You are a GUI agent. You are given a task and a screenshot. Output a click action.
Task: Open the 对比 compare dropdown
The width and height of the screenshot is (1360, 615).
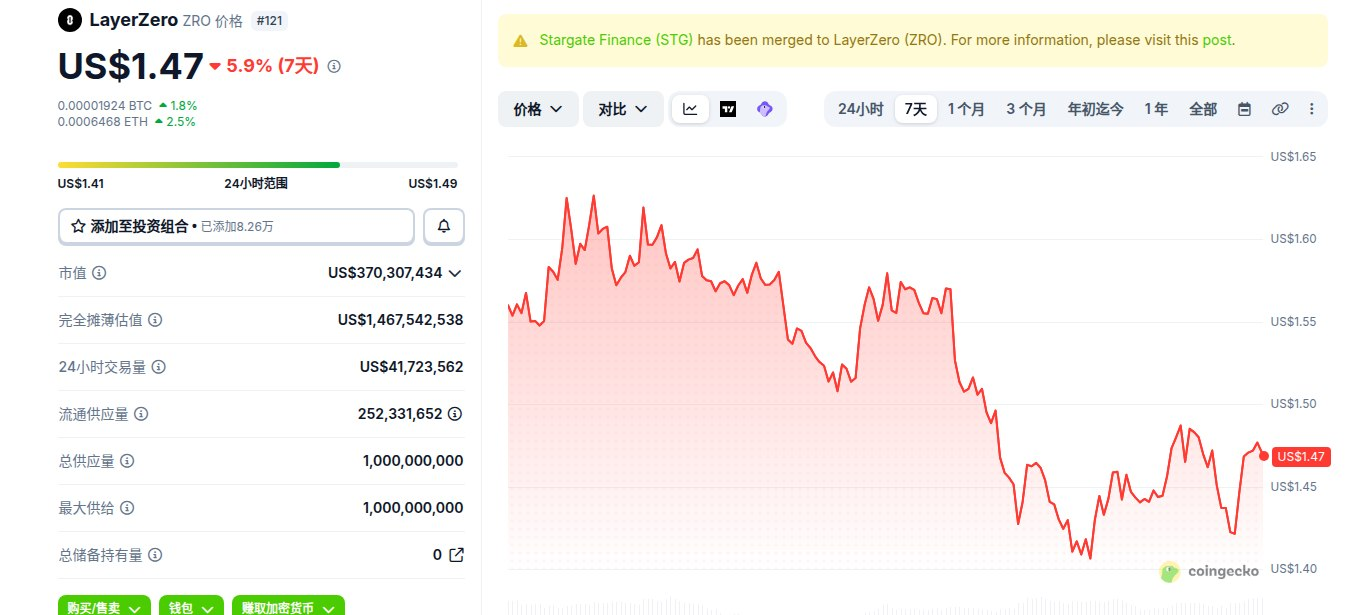click(x=623, y=109)
